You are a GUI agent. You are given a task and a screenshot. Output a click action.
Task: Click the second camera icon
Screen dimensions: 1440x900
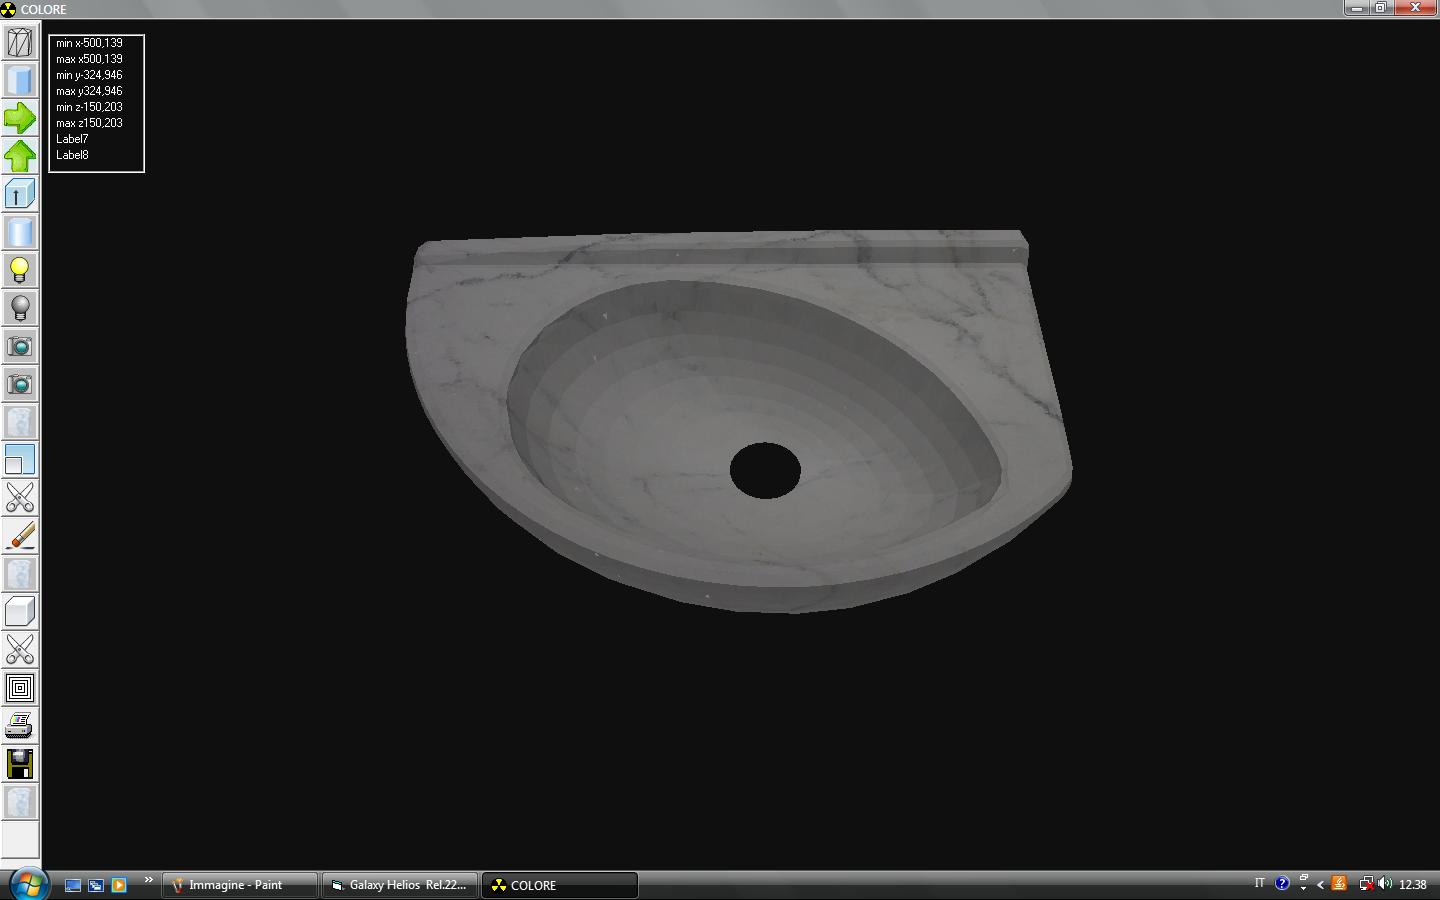[x=20, y=384]
